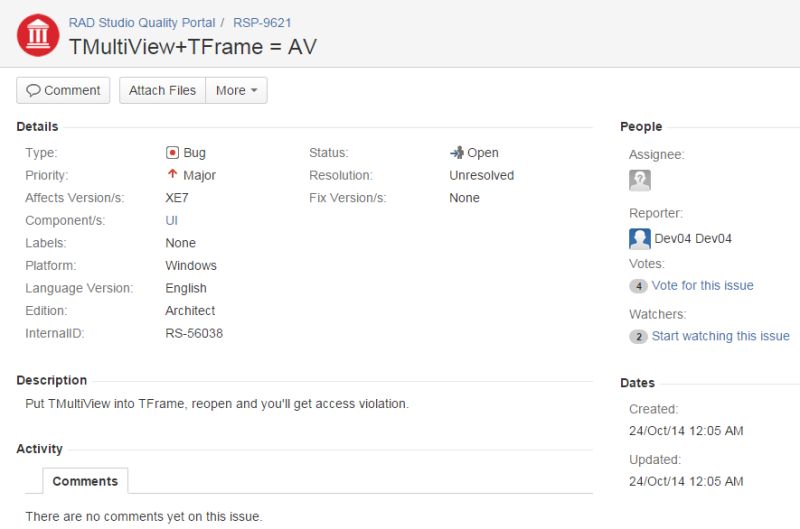Click the Updated date 24/Oct/14 12:05 AM
This screenshot has width=800, height=529.
coord(686,482)
